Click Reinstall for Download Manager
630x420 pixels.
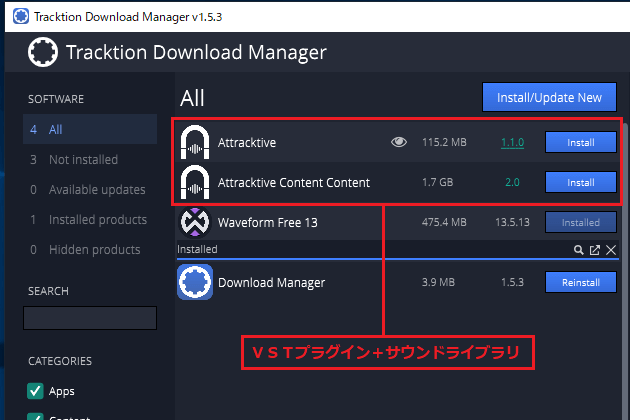(580, 283)
